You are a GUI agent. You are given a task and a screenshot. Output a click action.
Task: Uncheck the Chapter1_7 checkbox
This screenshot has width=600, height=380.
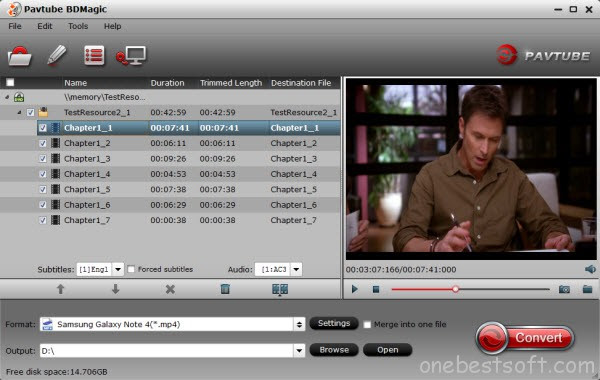43,220
